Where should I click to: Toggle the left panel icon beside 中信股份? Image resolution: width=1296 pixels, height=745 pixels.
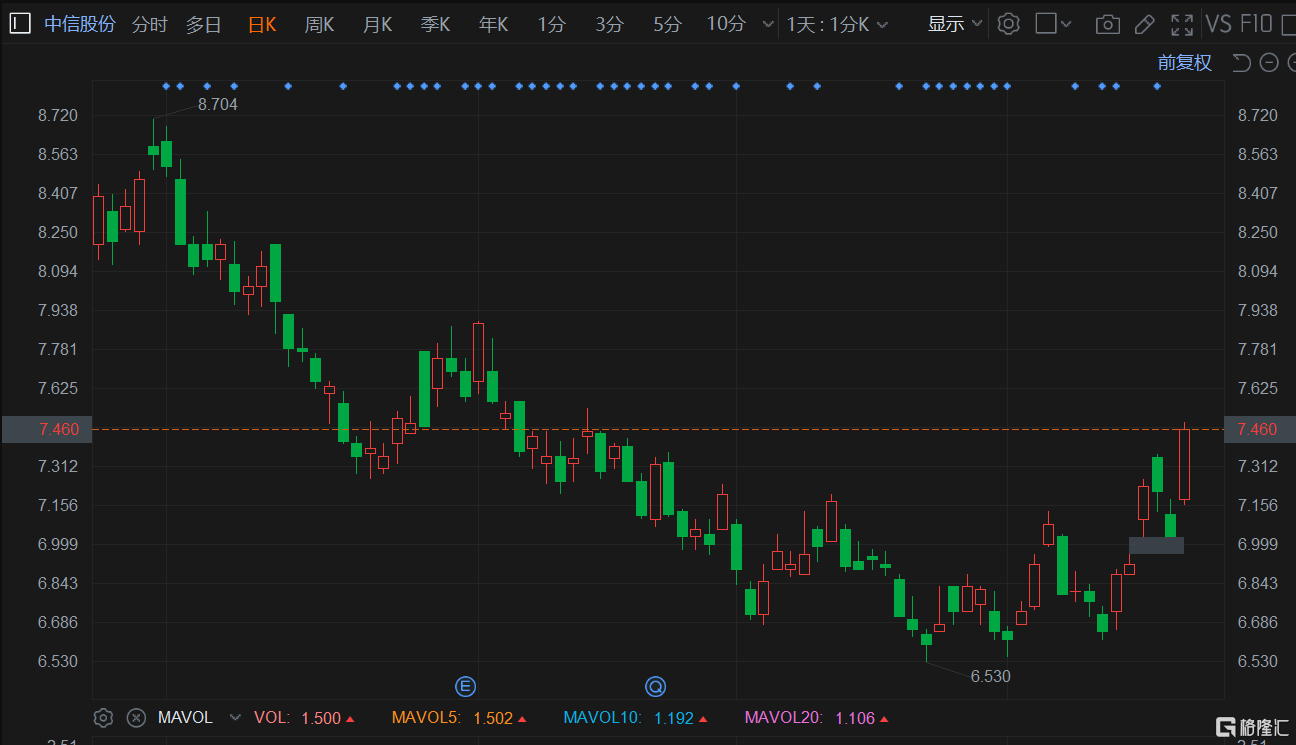21,23
